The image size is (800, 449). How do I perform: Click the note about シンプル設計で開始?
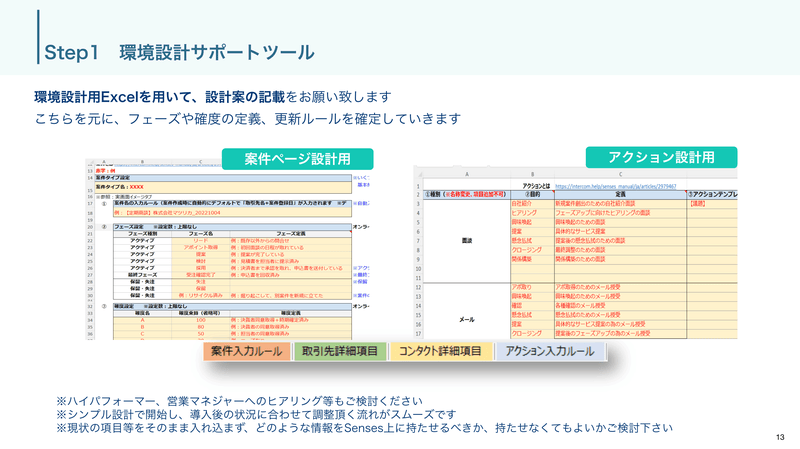tap(256, 414)
